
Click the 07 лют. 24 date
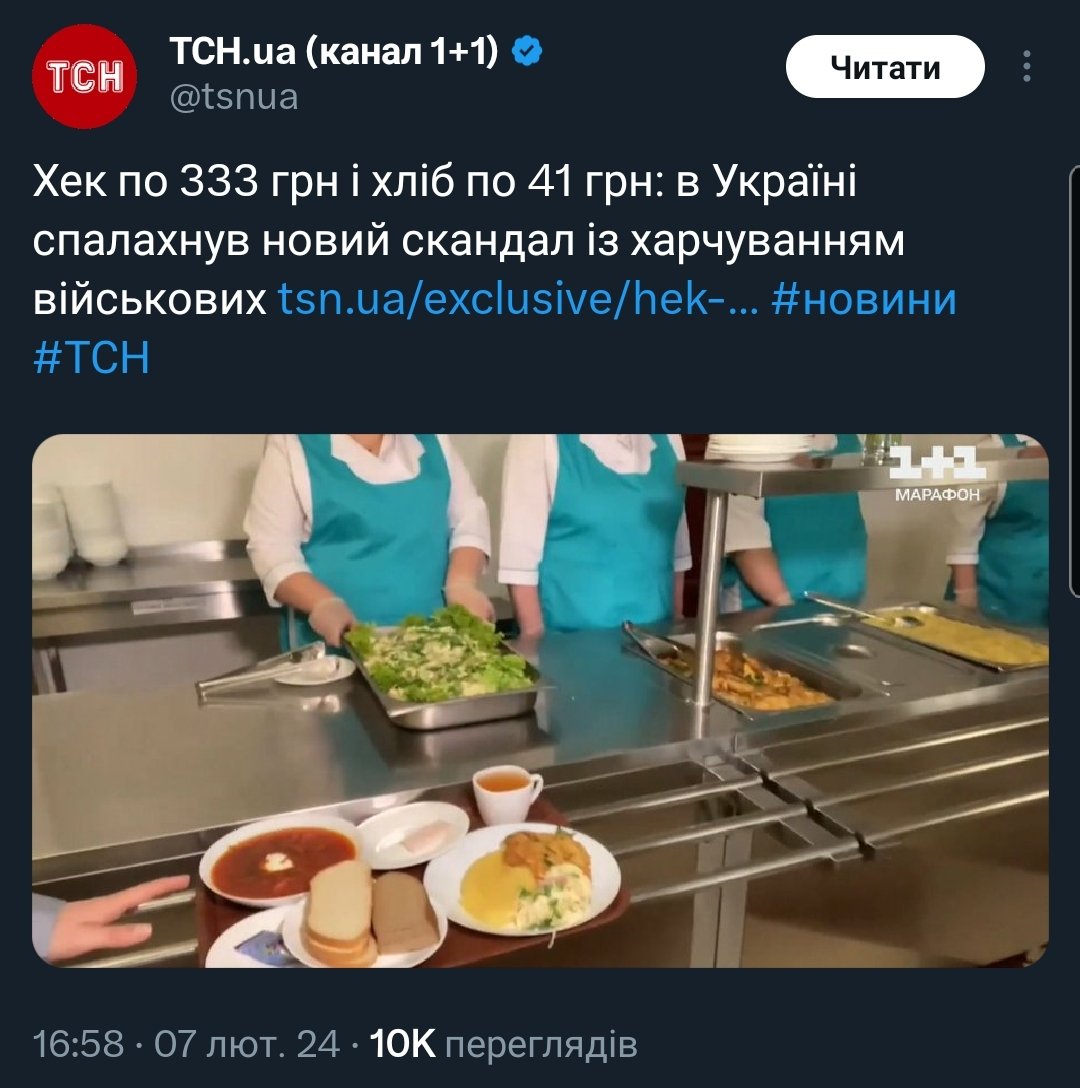point(247,1044)
